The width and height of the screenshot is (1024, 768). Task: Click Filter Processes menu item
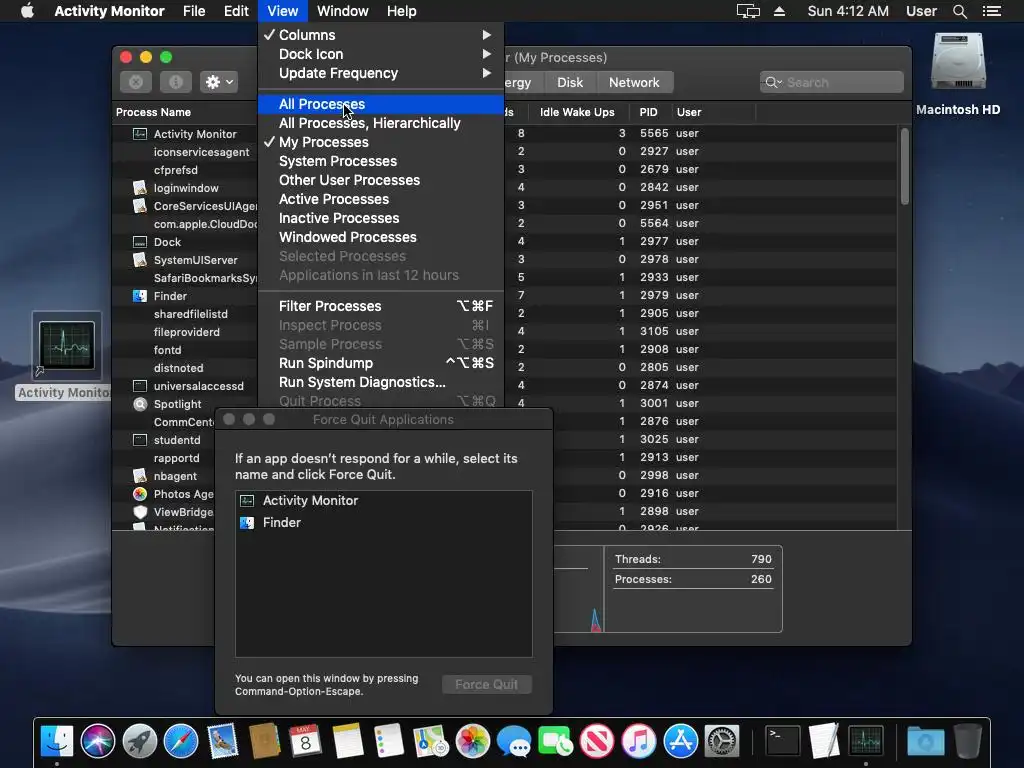381,306
